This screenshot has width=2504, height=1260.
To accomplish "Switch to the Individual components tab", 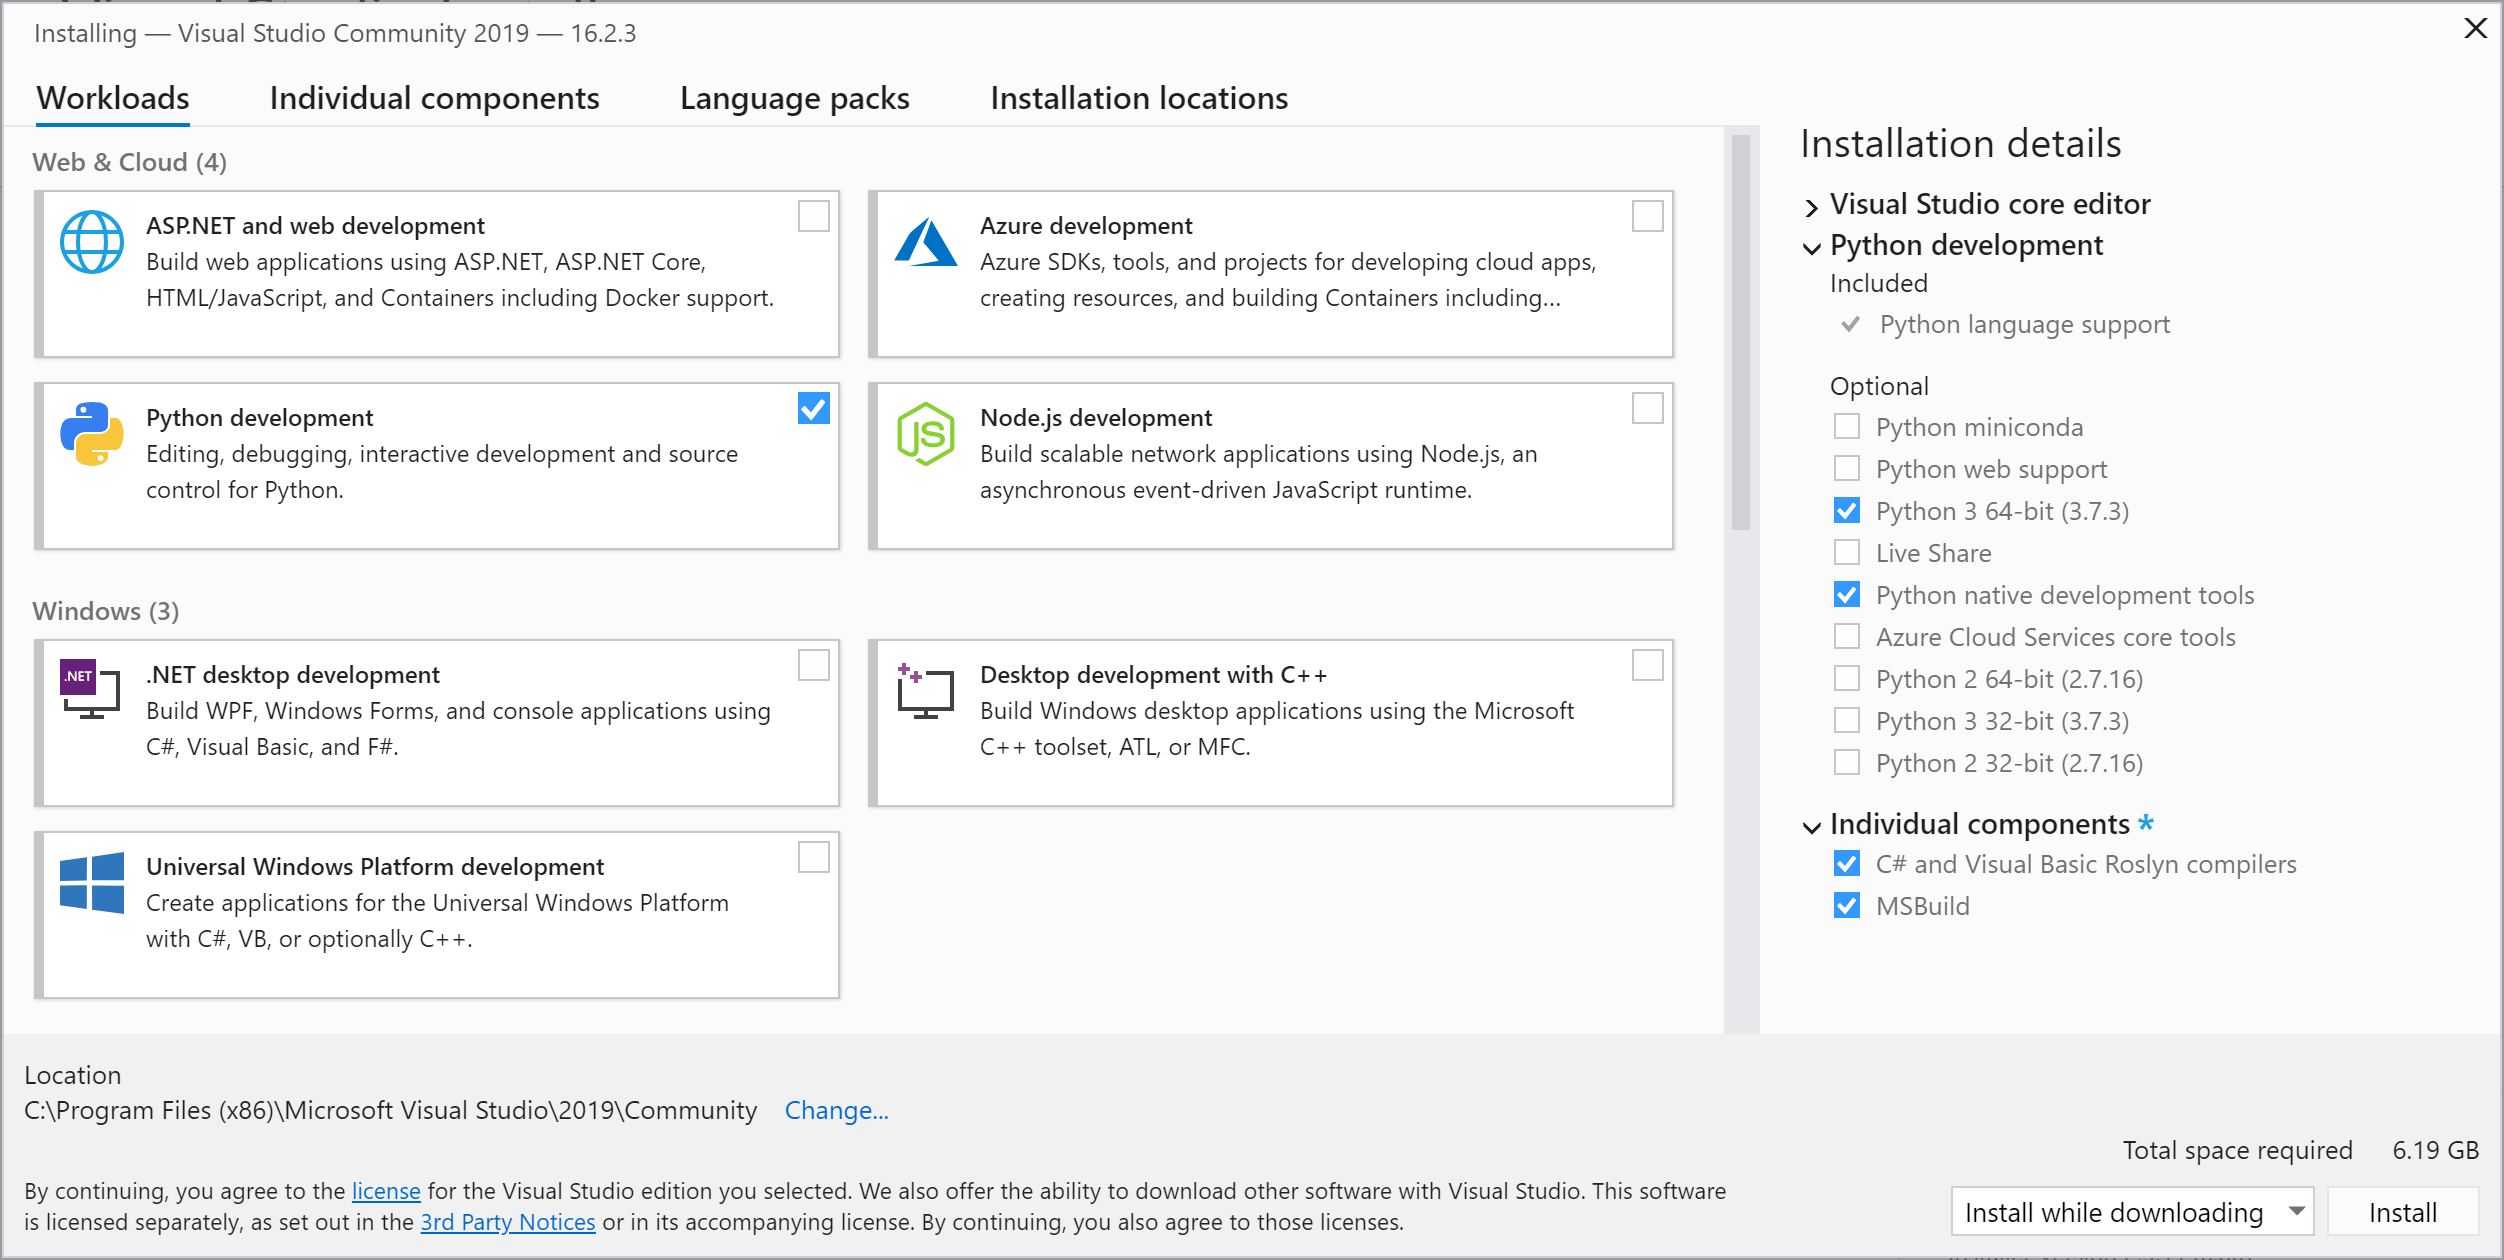I will (x=433, y=98).
